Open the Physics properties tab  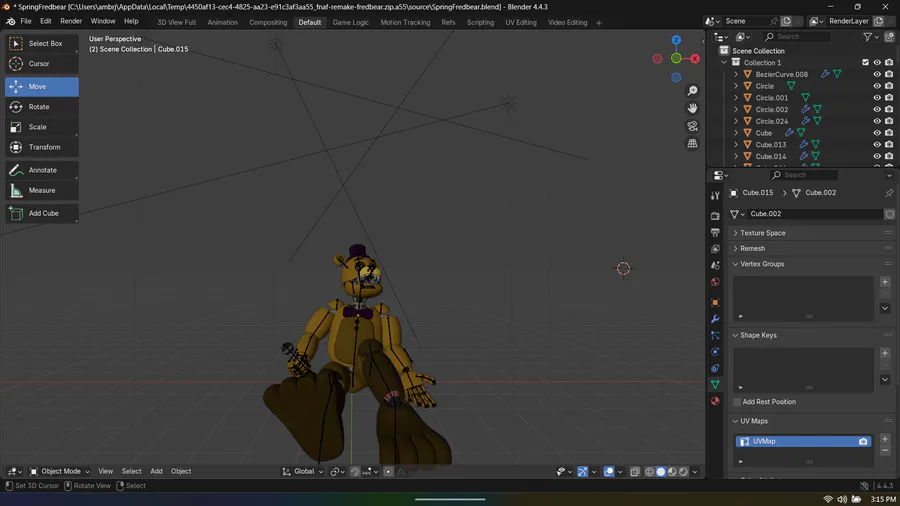click(x=715, y=352)
